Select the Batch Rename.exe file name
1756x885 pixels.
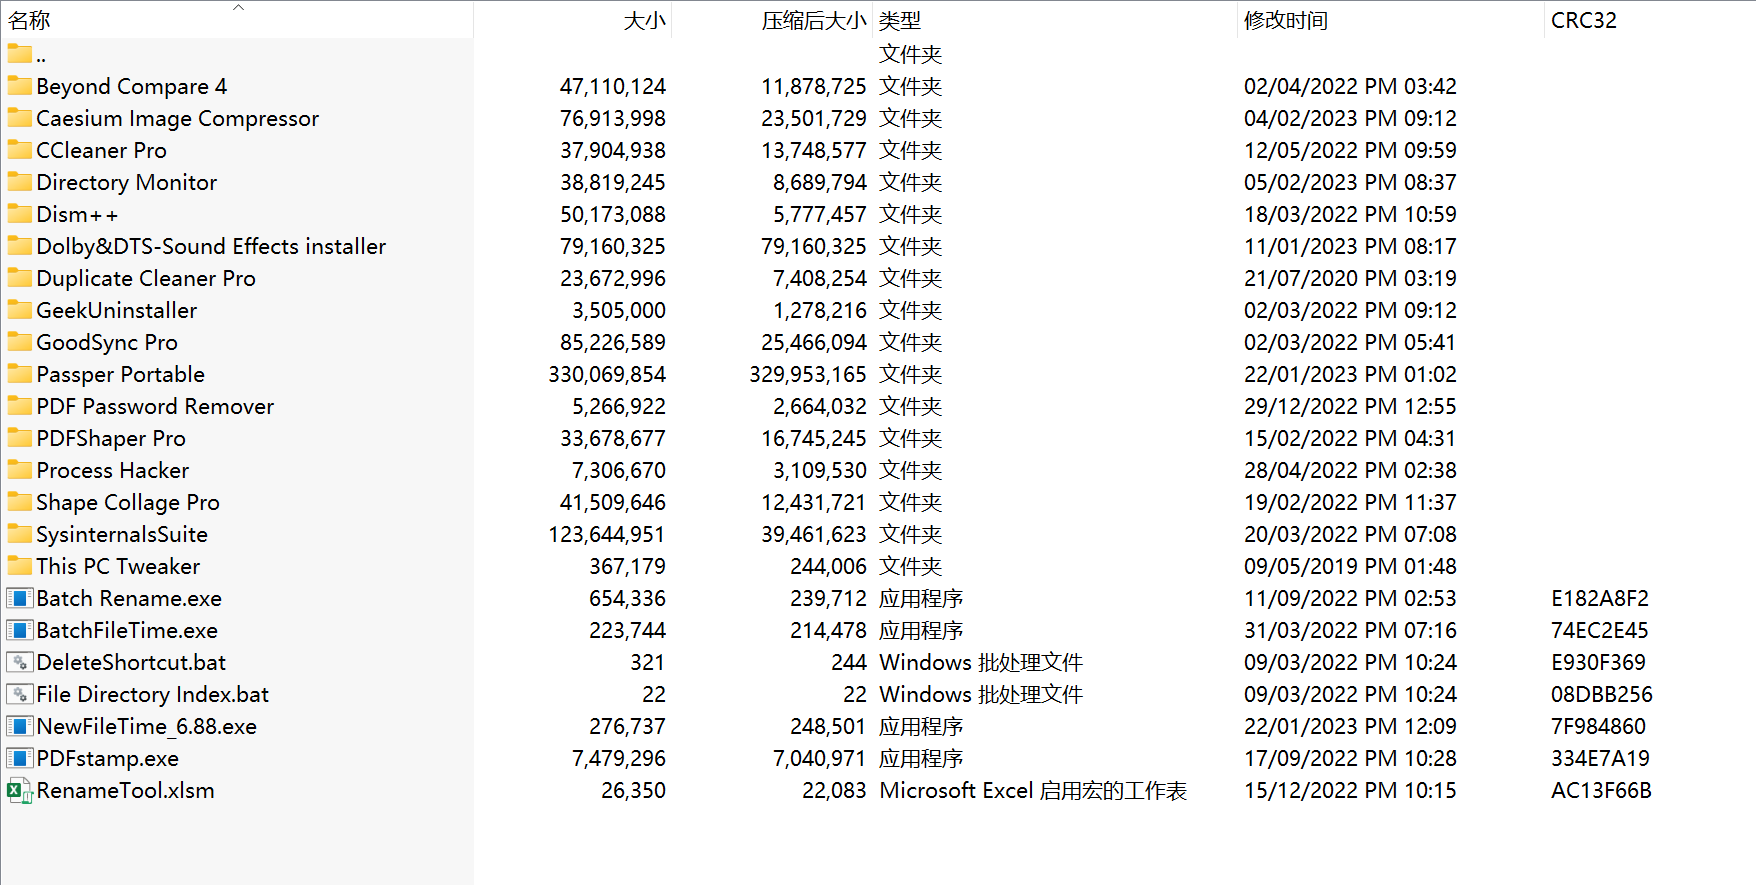[x=129, y=599]
